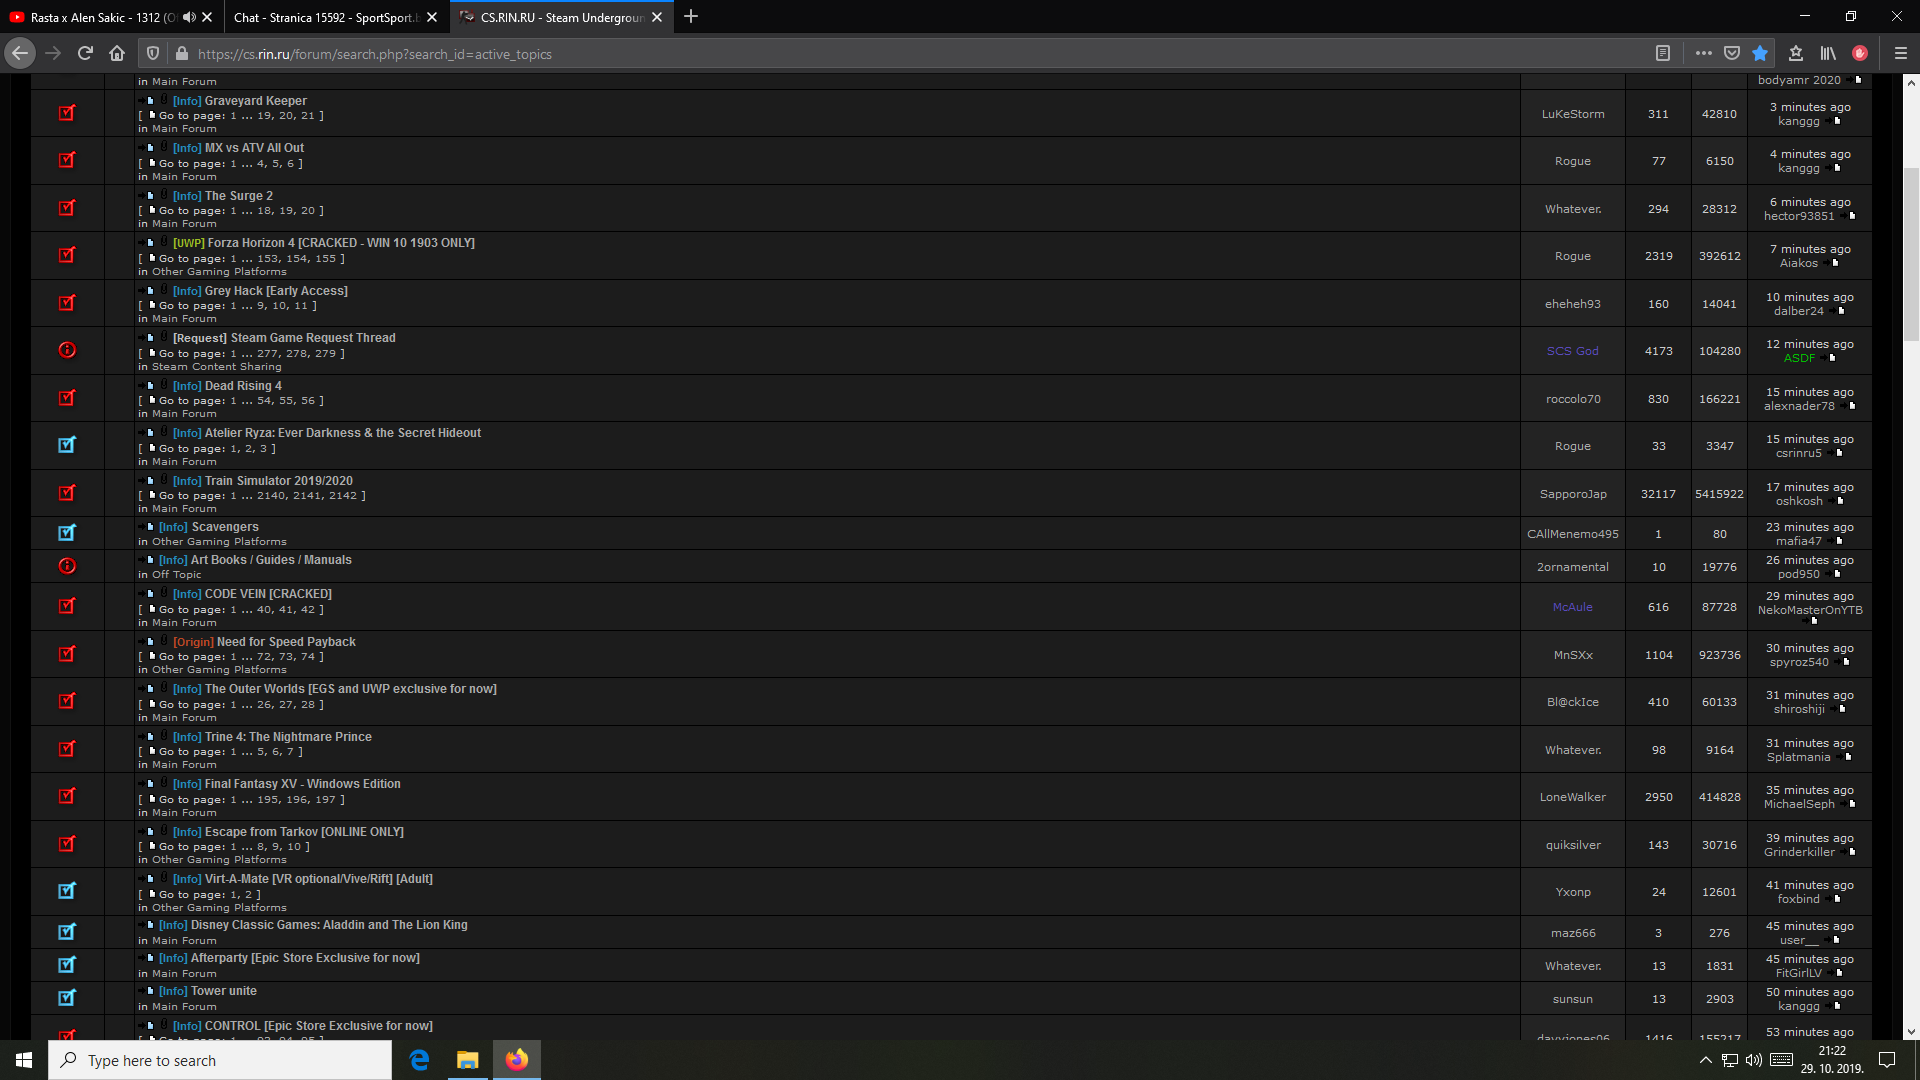1920x1080 pixels.
Task: Open Firefox library icon
Action: [x=1828, y=54]
